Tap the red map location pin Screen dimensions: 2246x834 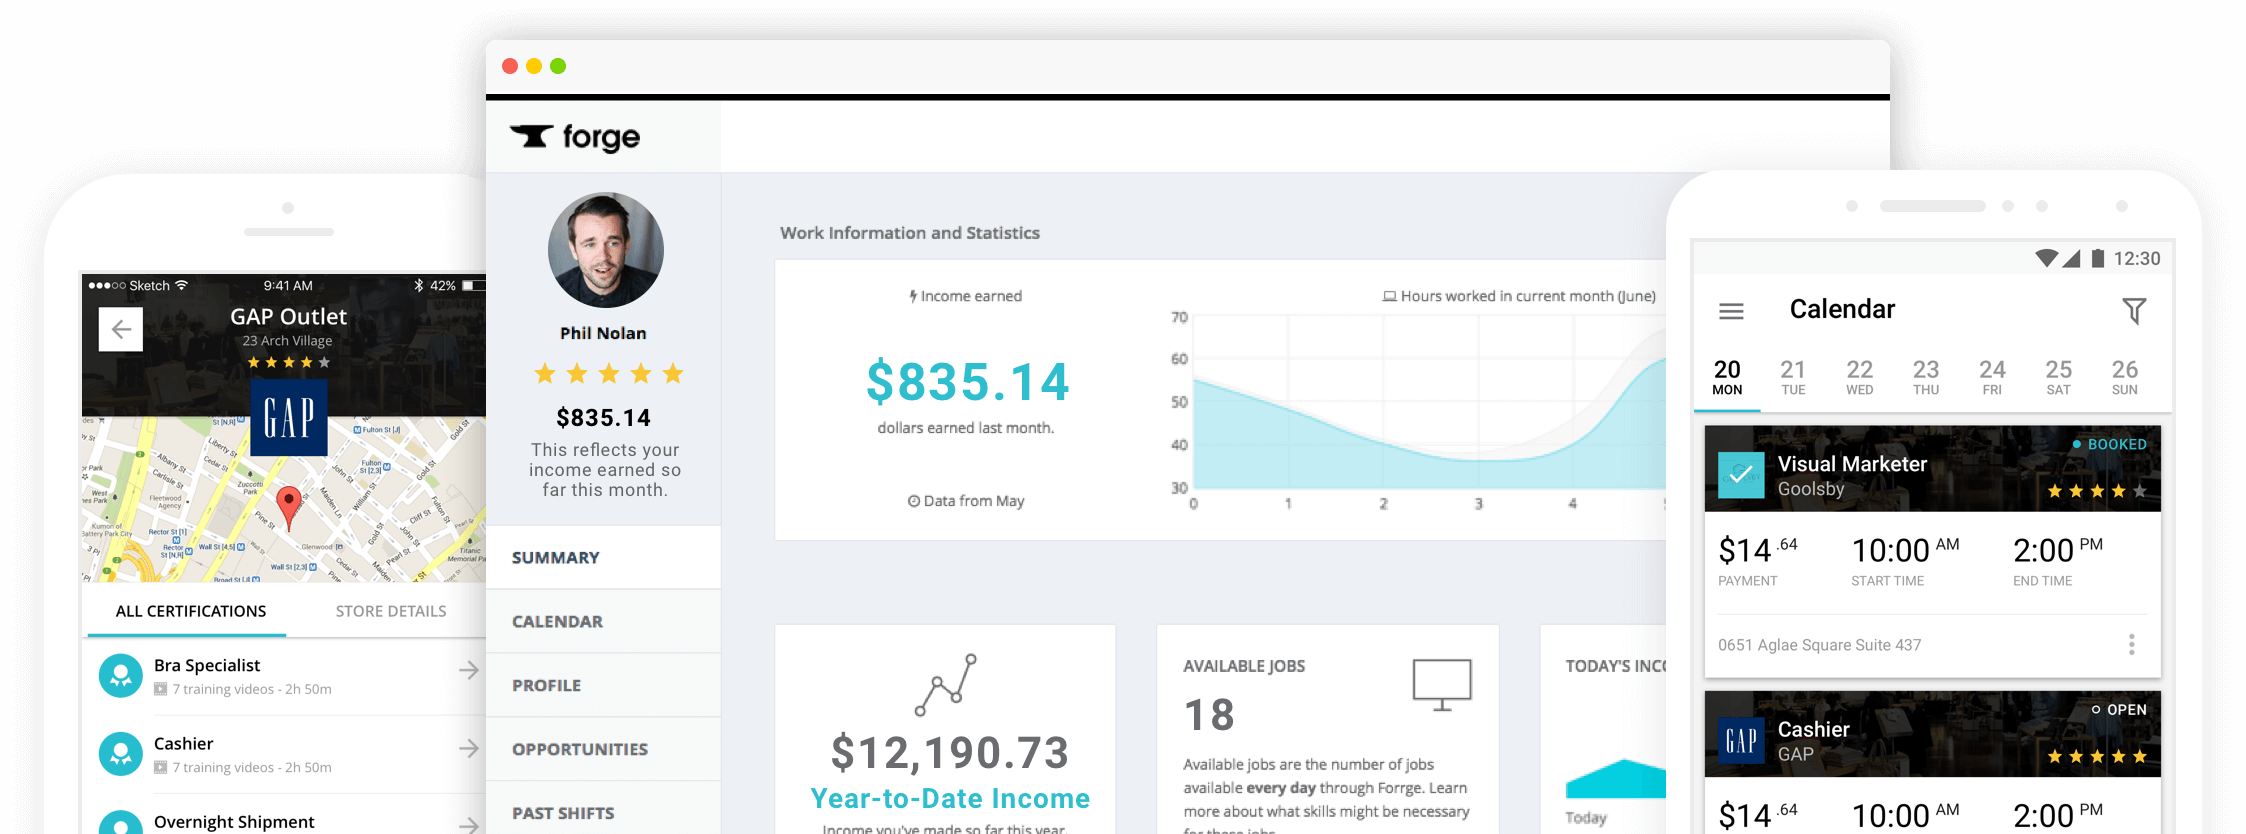coord(288,505)
